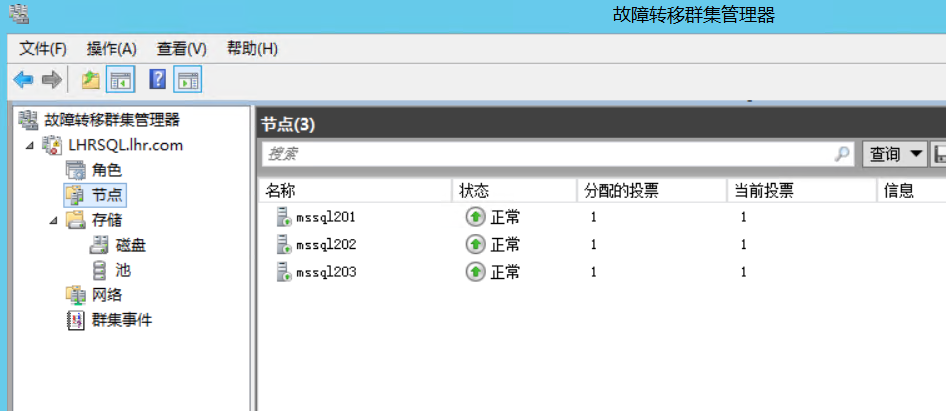
Task: Toggle the show/hide action pane icon
Action: click(x=187, y=80)
